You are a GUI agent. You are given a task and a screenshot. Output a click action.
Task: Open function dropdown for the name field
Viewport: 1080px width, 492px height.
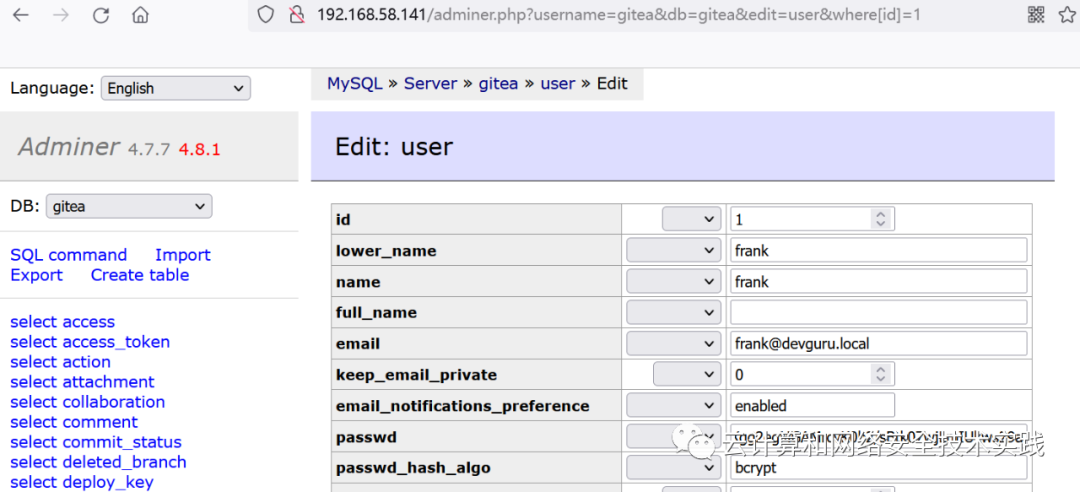pos(674,282)
